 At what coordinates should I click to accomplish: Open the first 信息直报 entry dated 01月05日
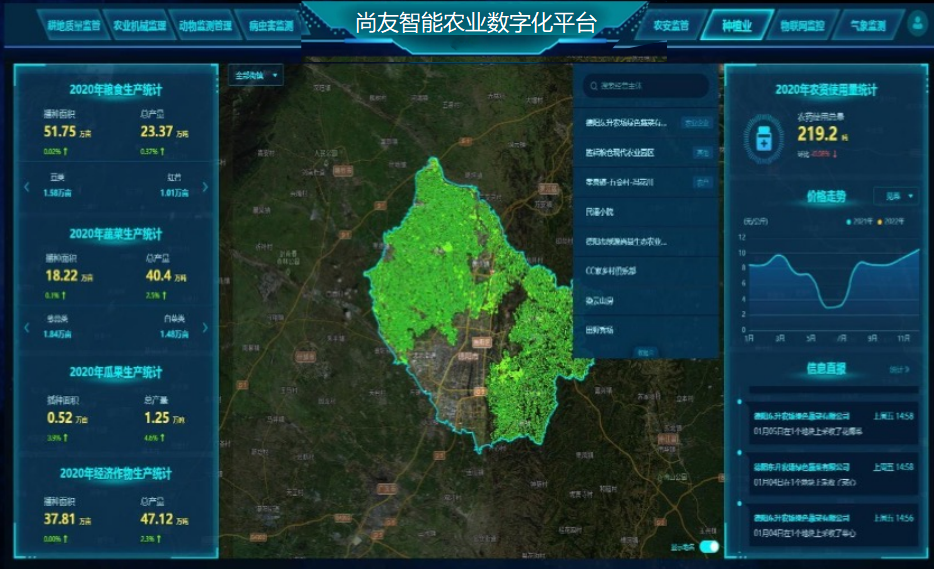(833, 423)
